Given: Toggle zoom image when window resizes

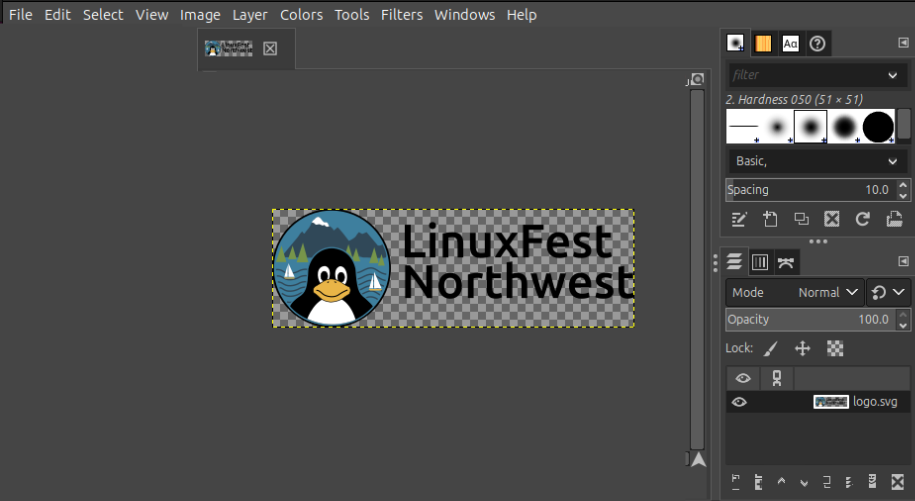Looking at the screenshot, I should point(696,79).
